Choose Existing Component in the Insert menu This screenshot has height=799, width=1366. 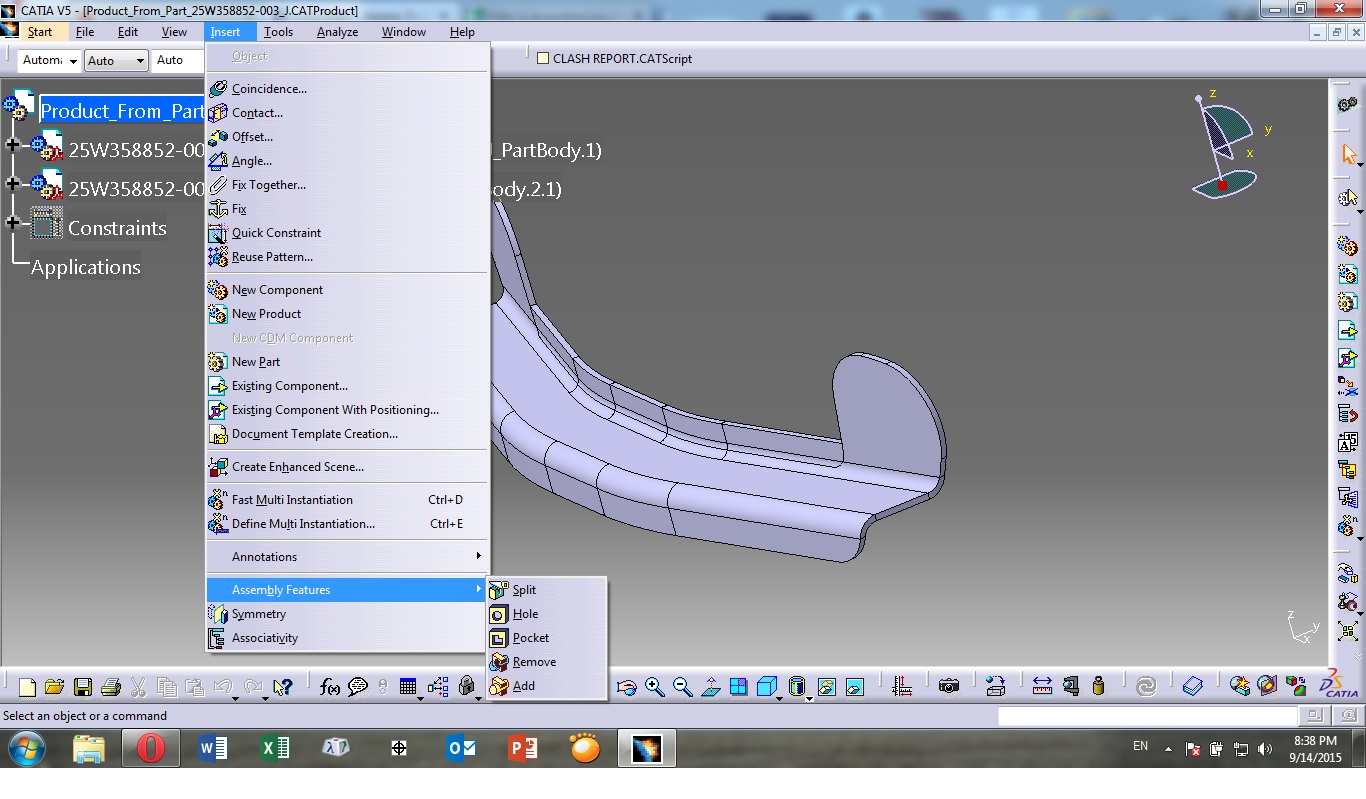pyautogui.click(x=346, y=385)
